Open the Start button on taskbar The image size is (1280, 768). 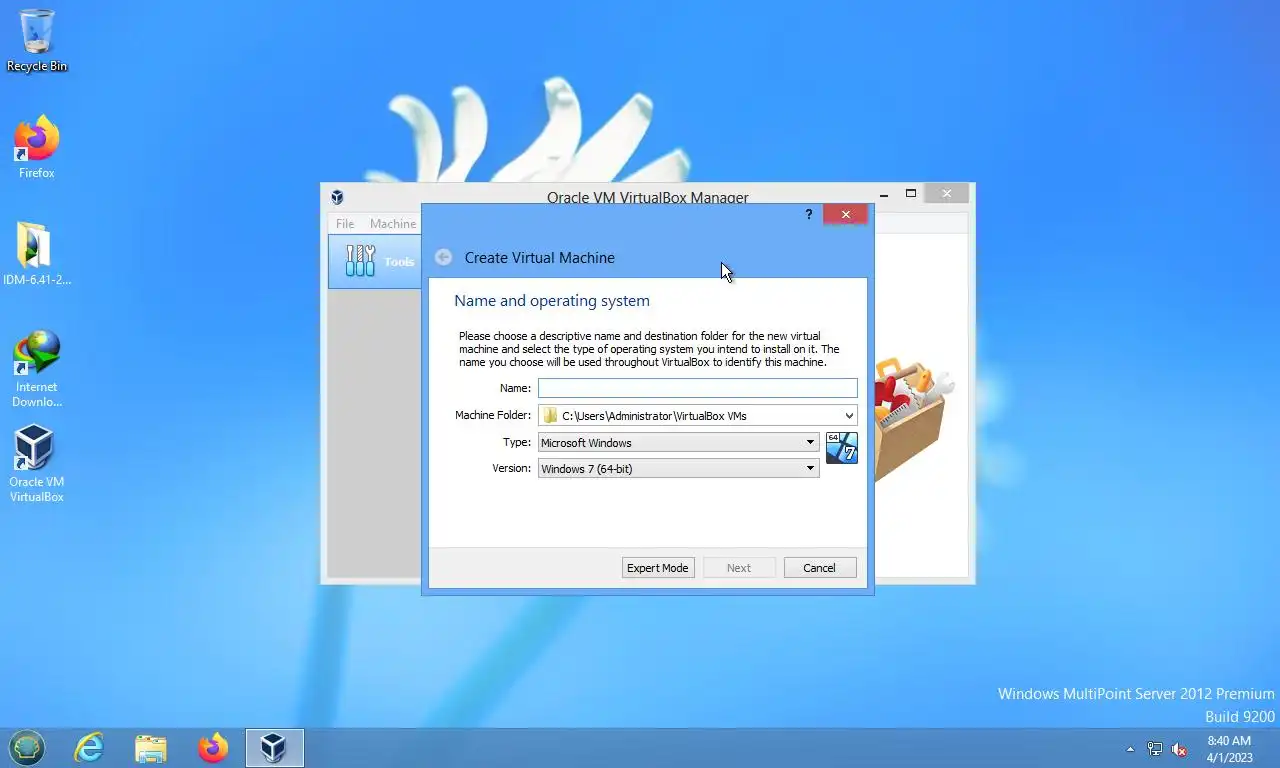(x=27, y=747)
